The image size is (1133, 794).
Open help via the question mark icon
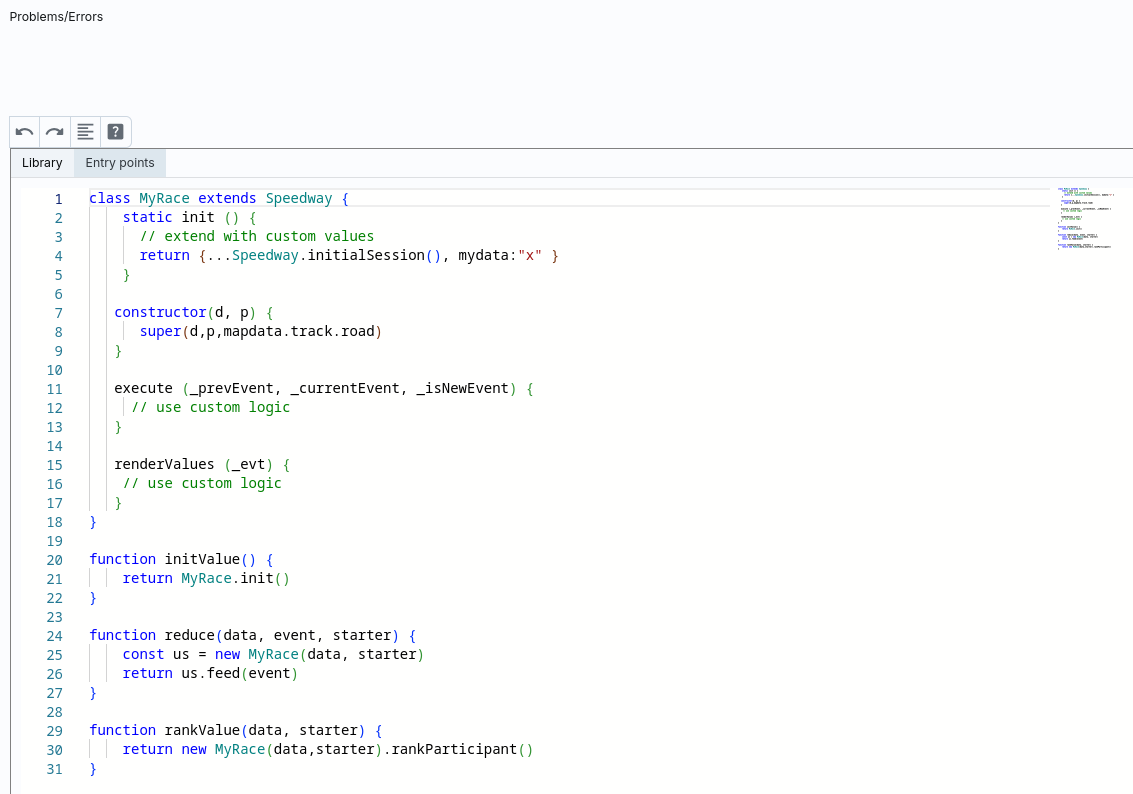click(x=115, y=131)
